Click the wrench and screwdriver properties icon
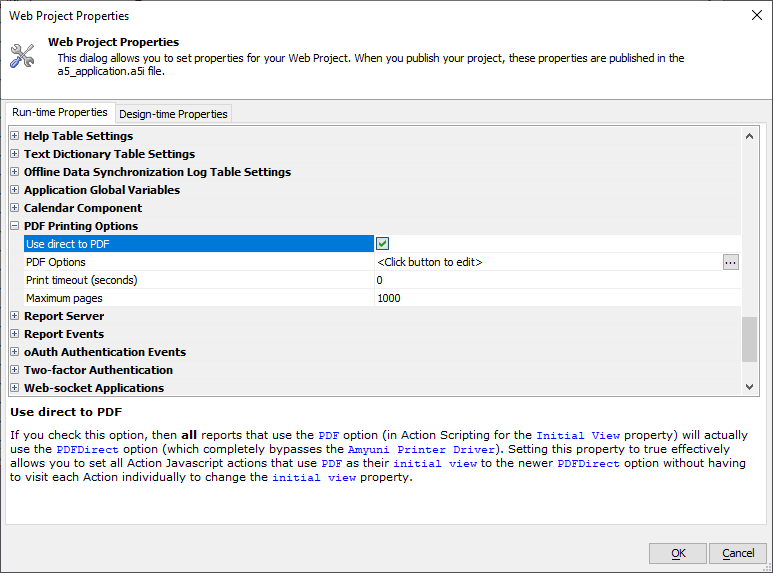Screen dimensions: 773x573 22,56
